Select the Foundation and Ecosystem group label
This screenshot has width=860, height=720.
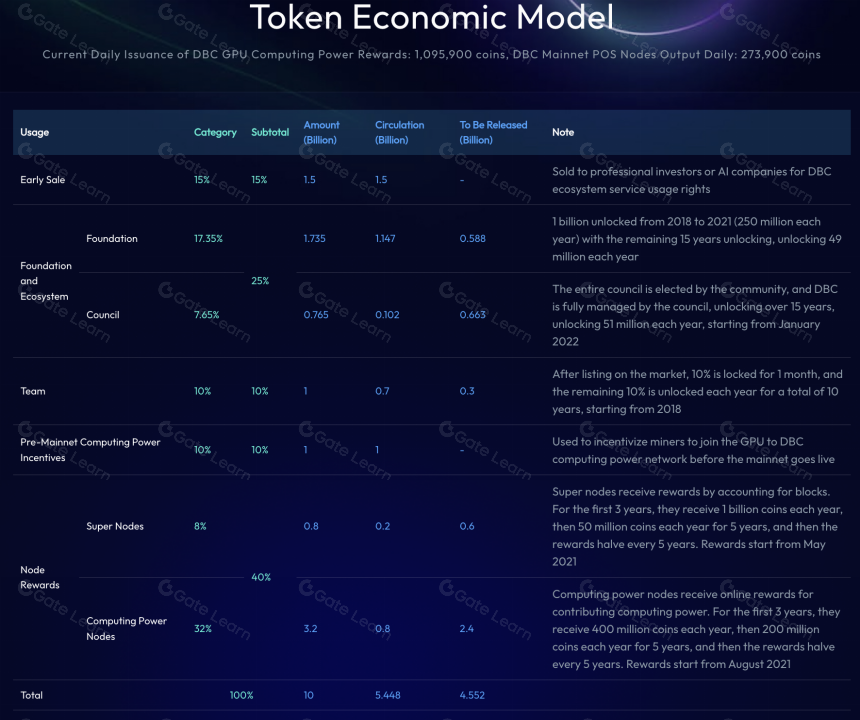[x=46, y=281]
